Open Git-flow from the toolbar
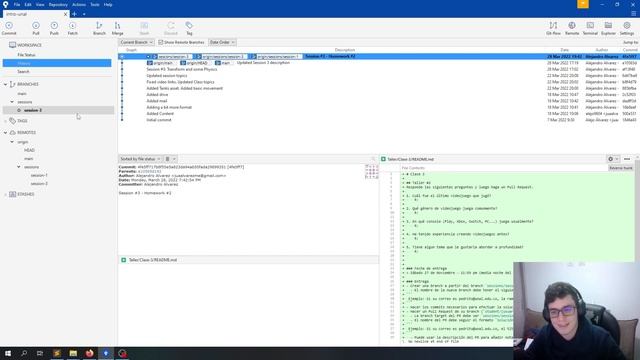 (x=553, y=28)
